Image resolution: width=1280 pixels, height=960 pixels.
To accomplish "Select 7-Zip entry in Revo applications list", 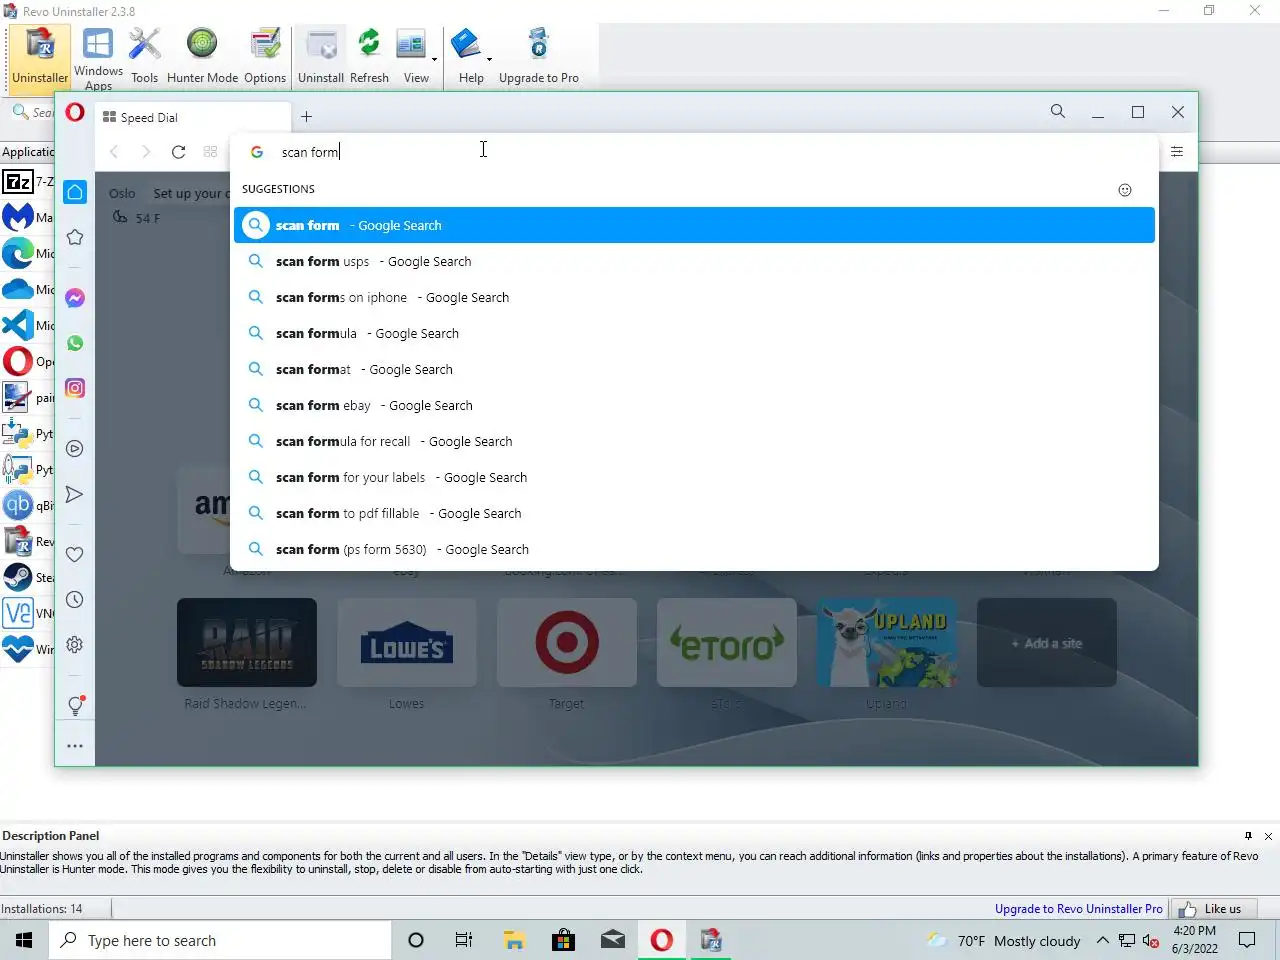I will [28, 182].
